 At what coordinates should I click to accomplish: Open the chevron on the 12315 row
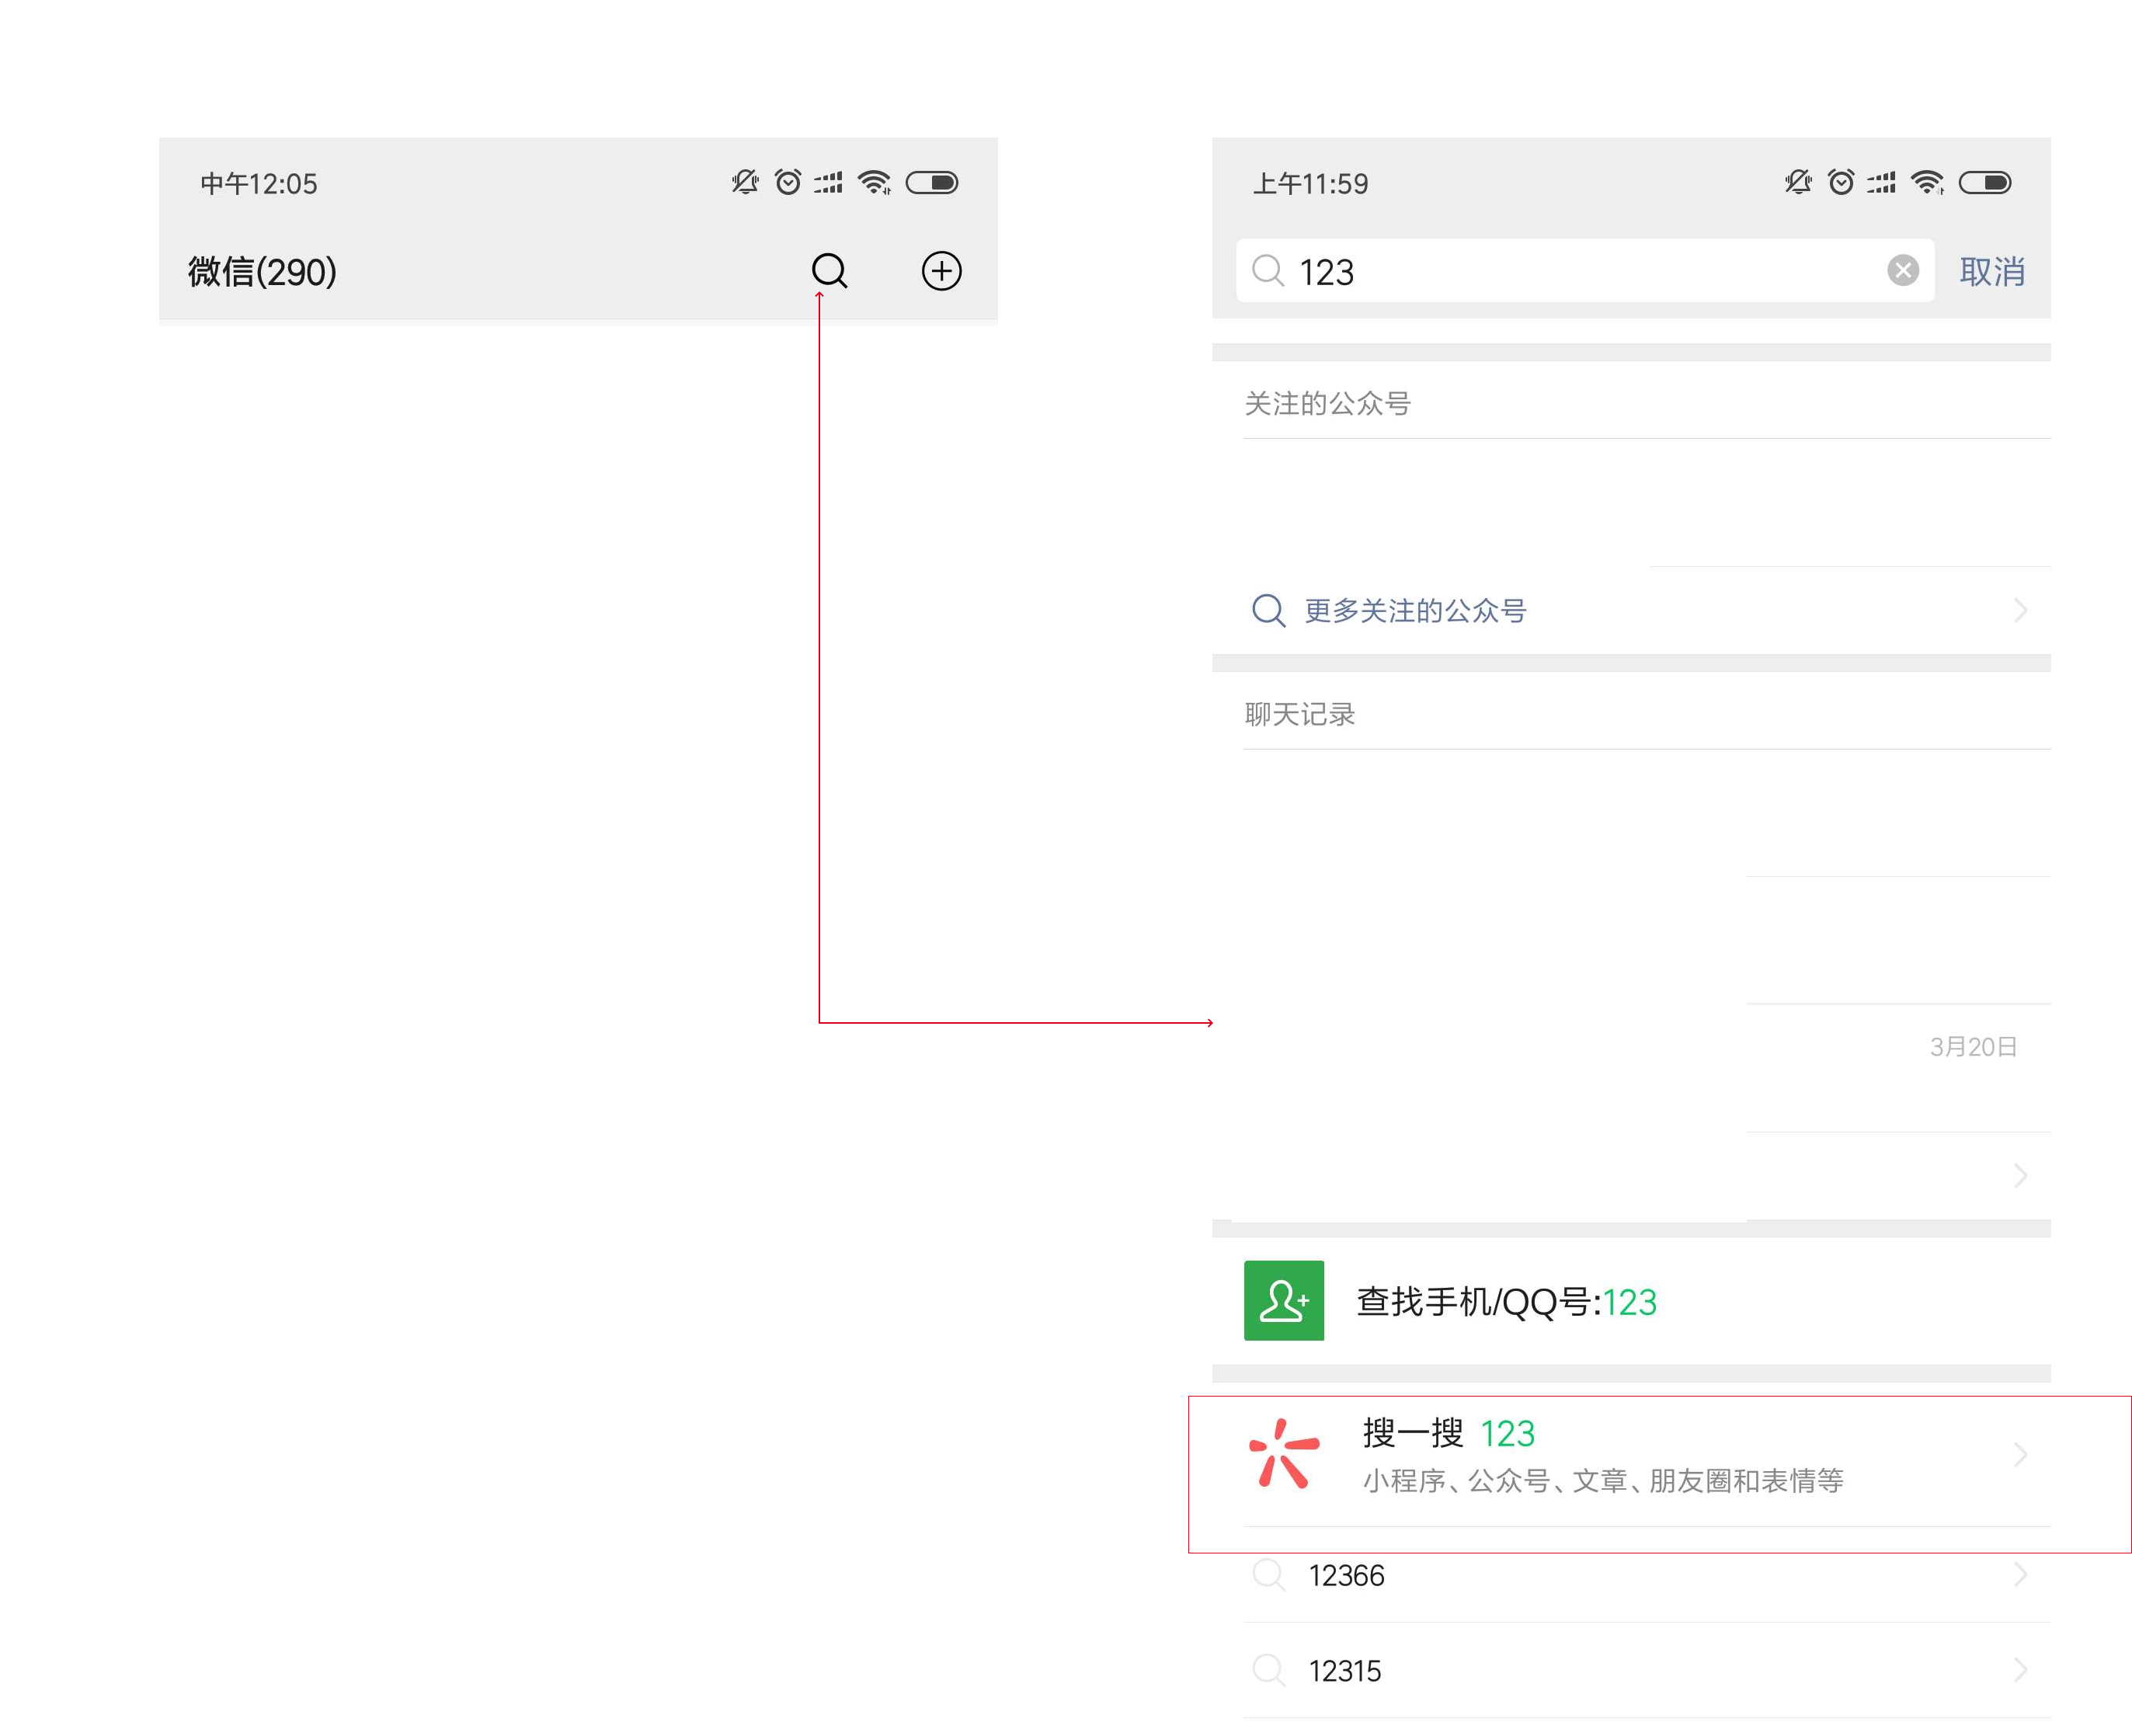click(2020, 1670)
